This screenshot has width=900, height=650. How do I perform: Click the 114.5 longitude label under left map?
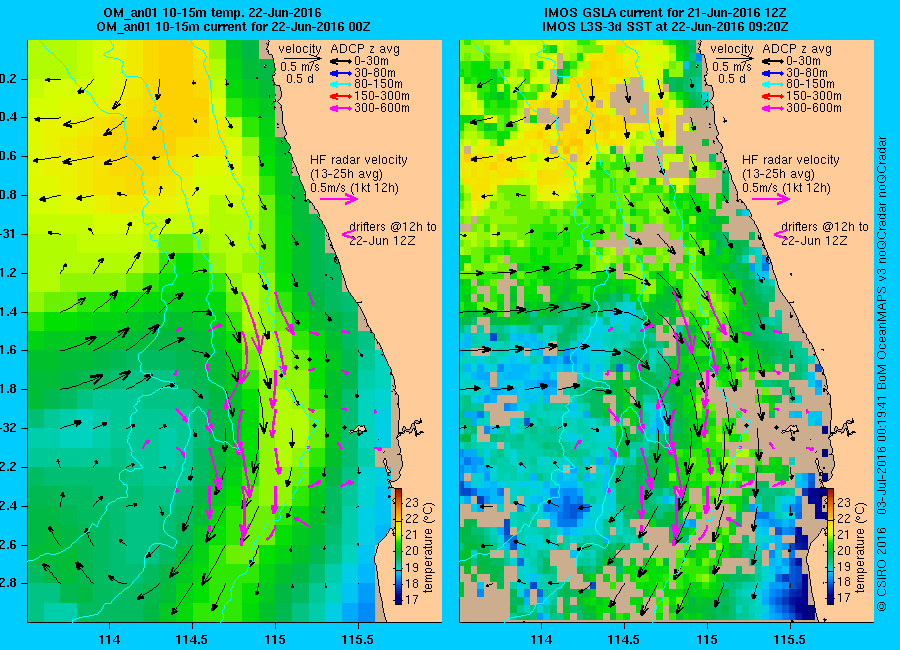tap(192, 639)
